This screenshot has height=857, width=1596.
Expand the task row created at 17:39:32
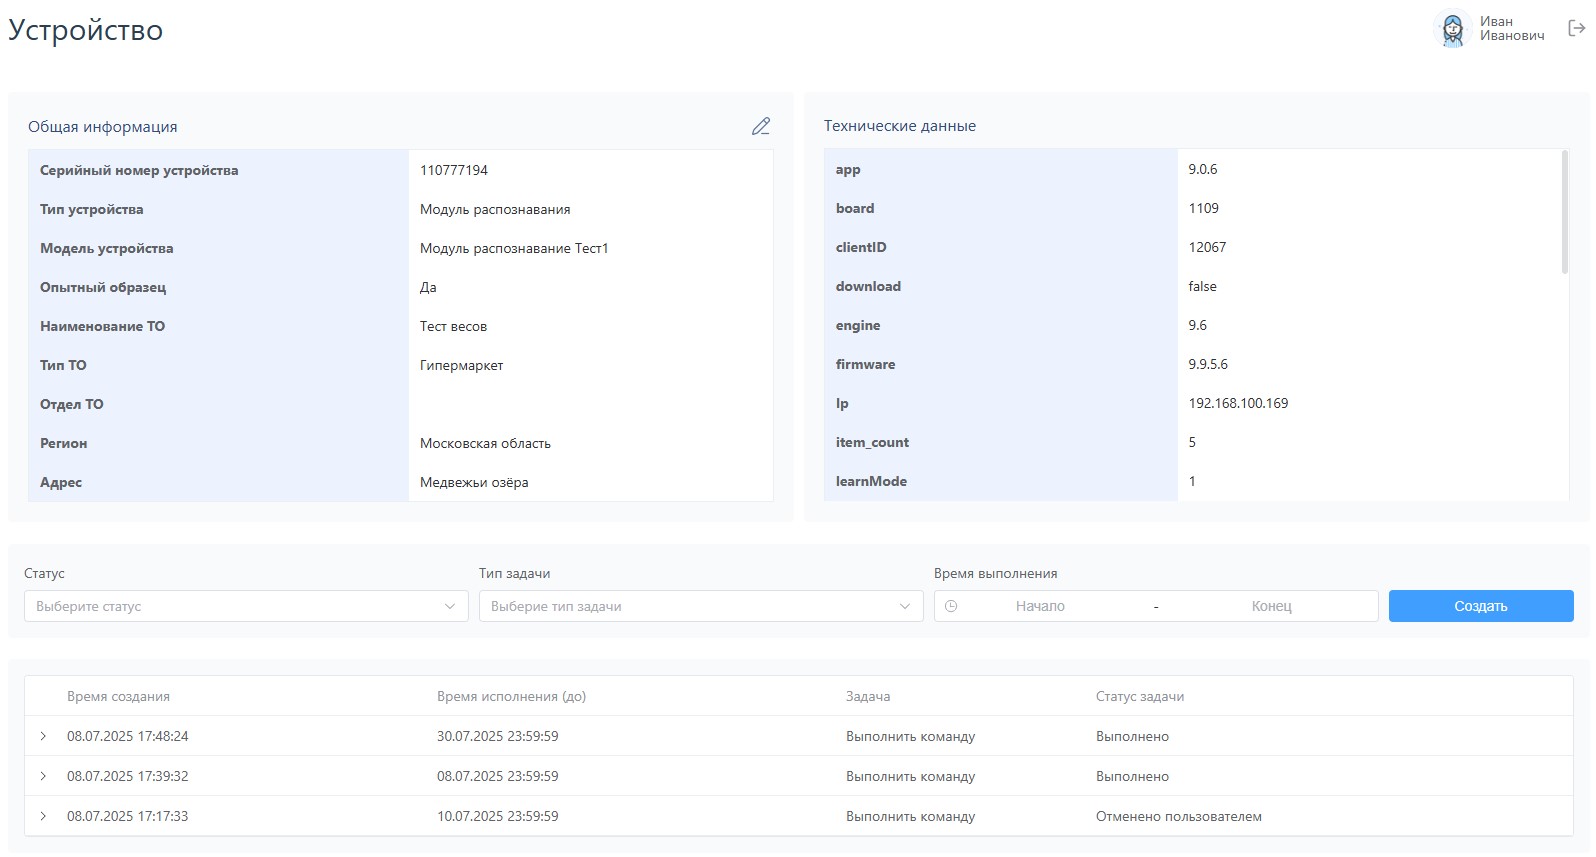[43, 776]
